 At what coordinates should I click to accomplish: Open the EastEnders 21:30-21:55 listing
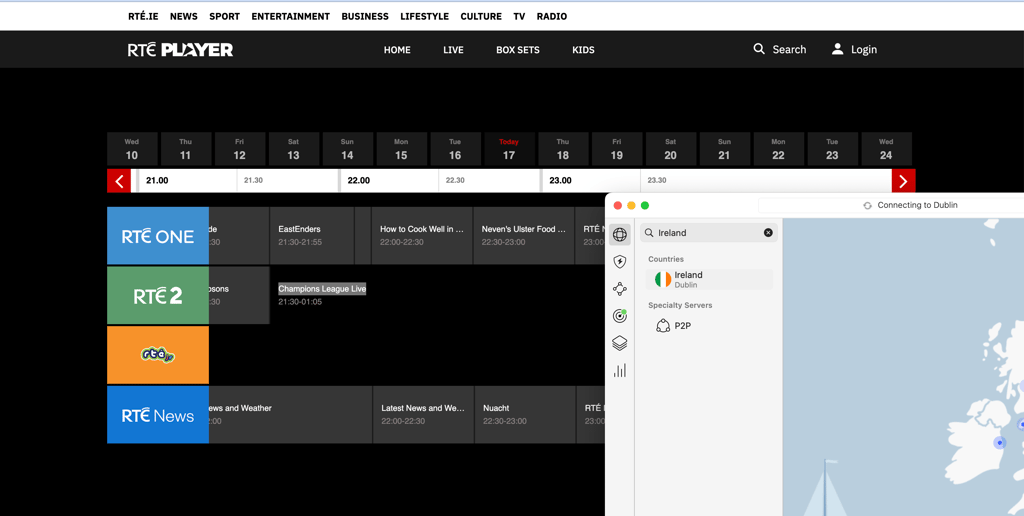pyautogui.click(x=312, y=236)
